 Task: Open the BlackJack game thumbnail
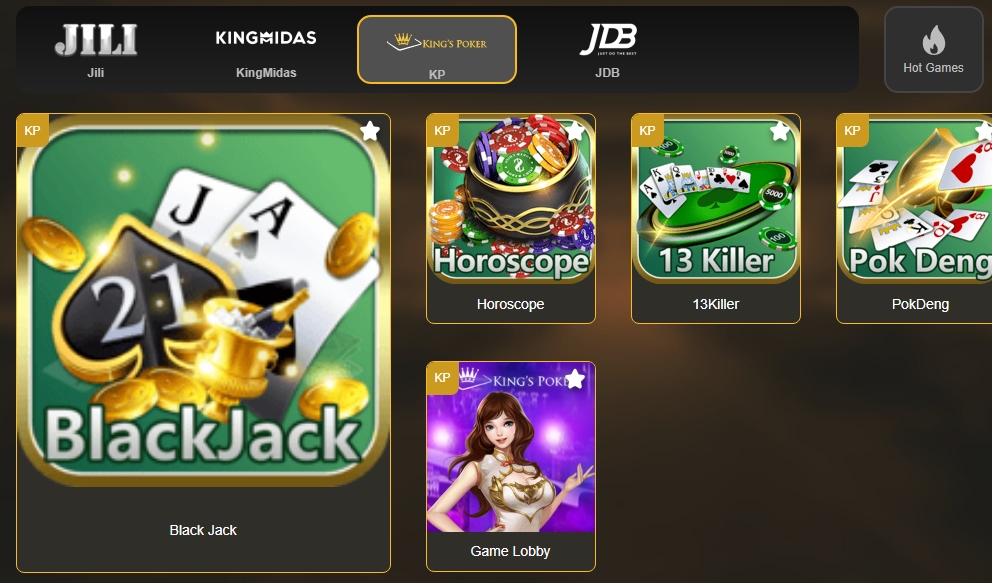point(203,300)
